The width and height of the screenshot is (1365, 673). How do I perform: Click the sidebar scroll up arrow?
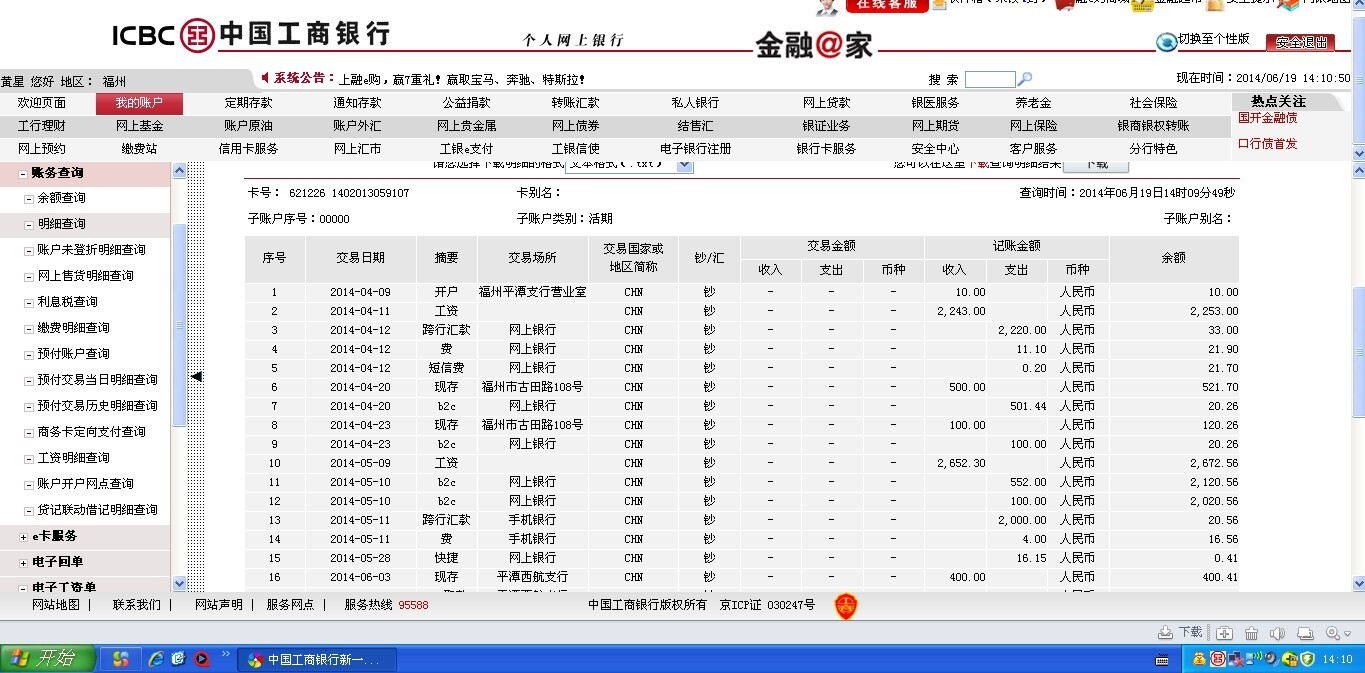coord(179,171)
